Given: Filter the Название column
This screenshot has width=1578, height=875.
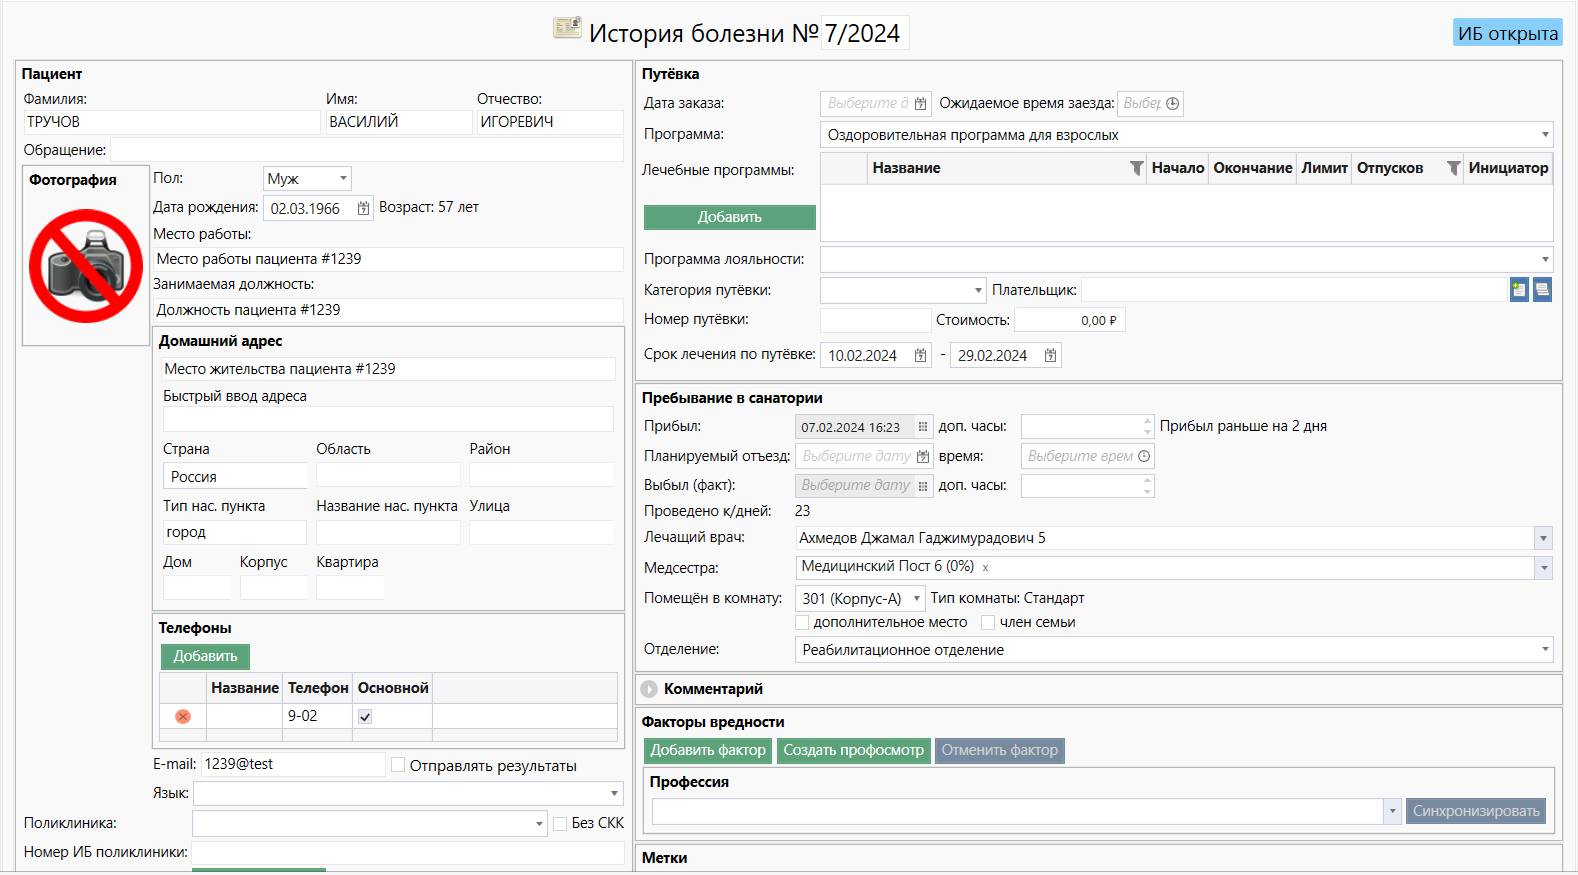Looking at the screenshot, I should coord(1136,169).
